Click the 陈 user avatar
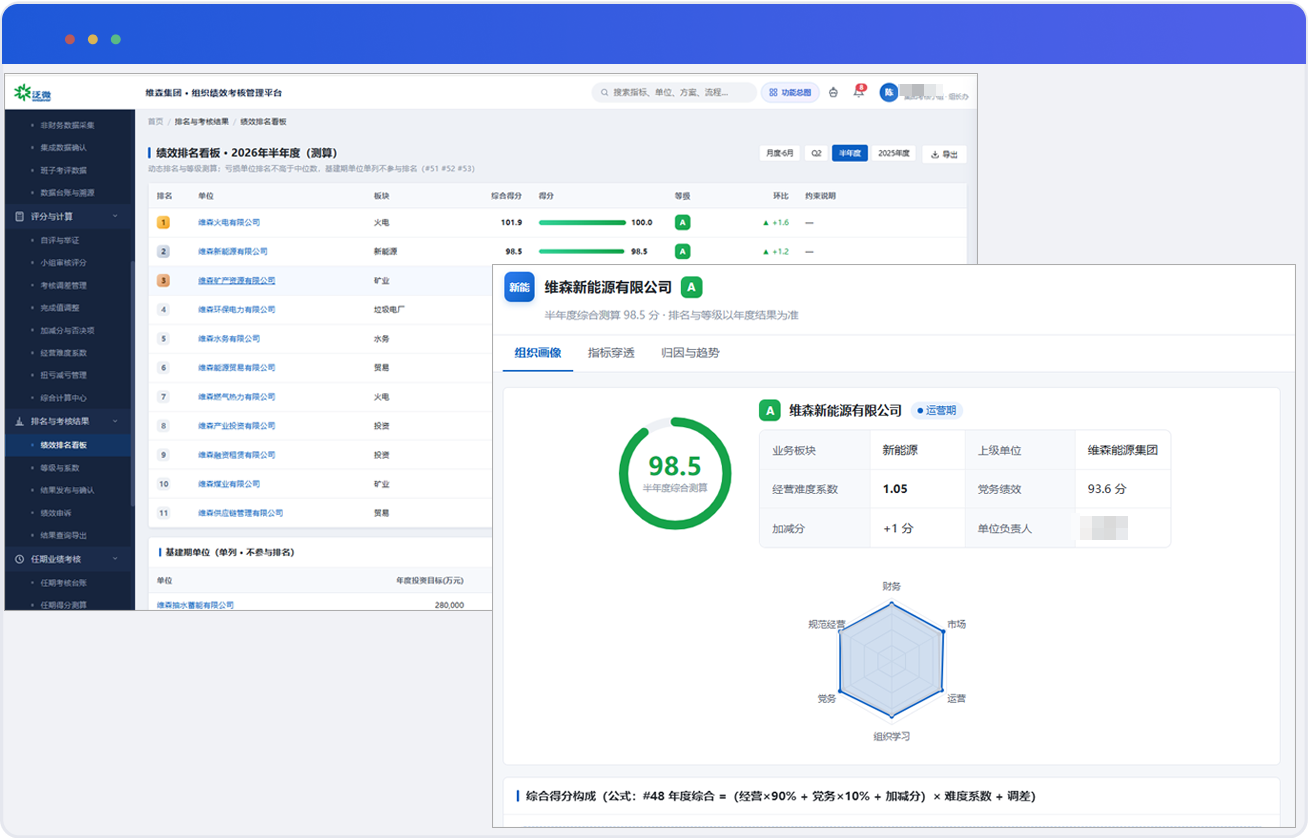The width and height of the screenshot is (1308, 838). pos(888,92)
